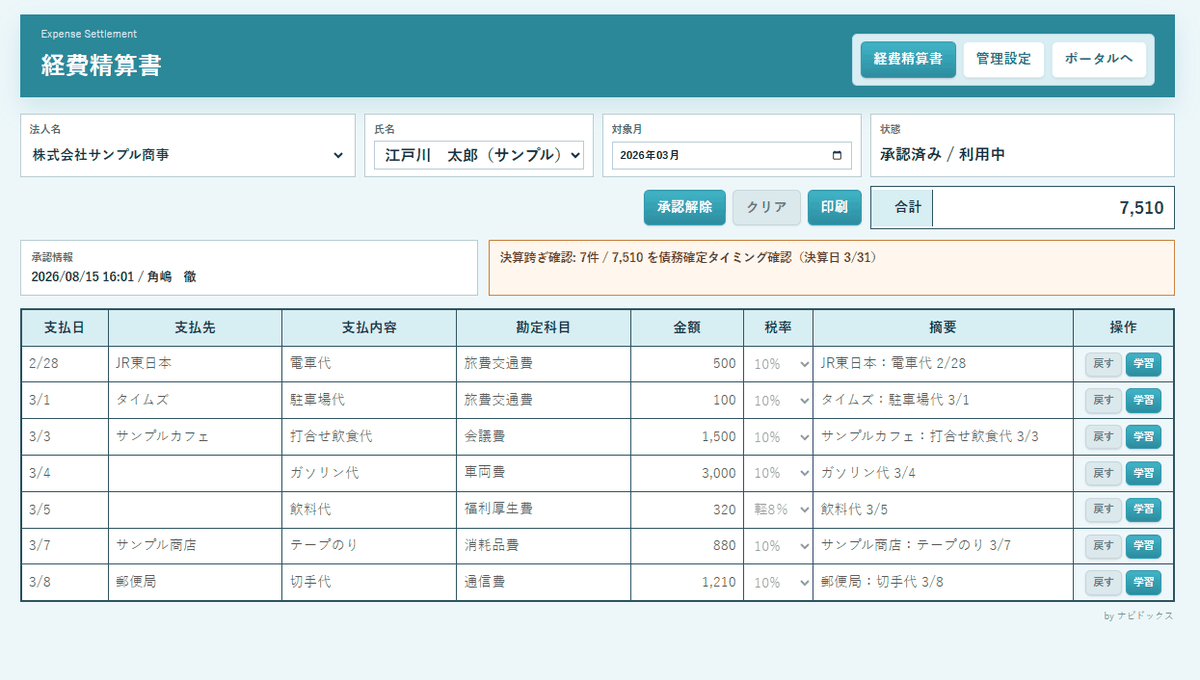Open tax rate dropdown for 電車代 row
The width and height of the screenshot is (1200, 680).
pyautogui.click(x=778, y=364)
